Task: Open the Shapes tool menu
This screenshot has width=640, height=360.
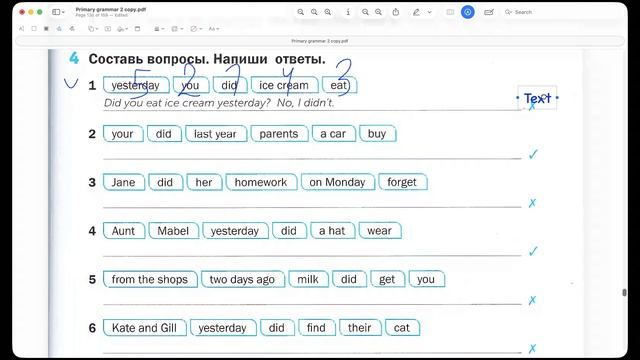Action: [92, 29]
